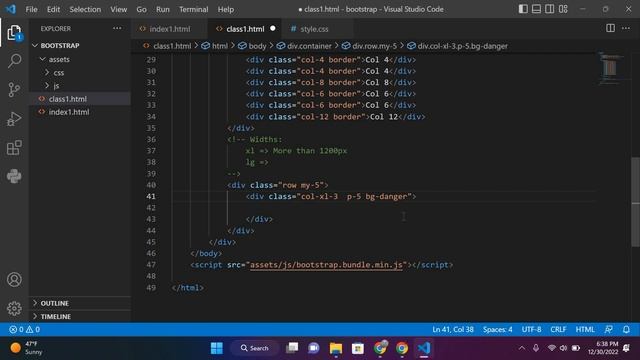Open the Terminal menu
The image size is (640, 360).
(193, 9)
